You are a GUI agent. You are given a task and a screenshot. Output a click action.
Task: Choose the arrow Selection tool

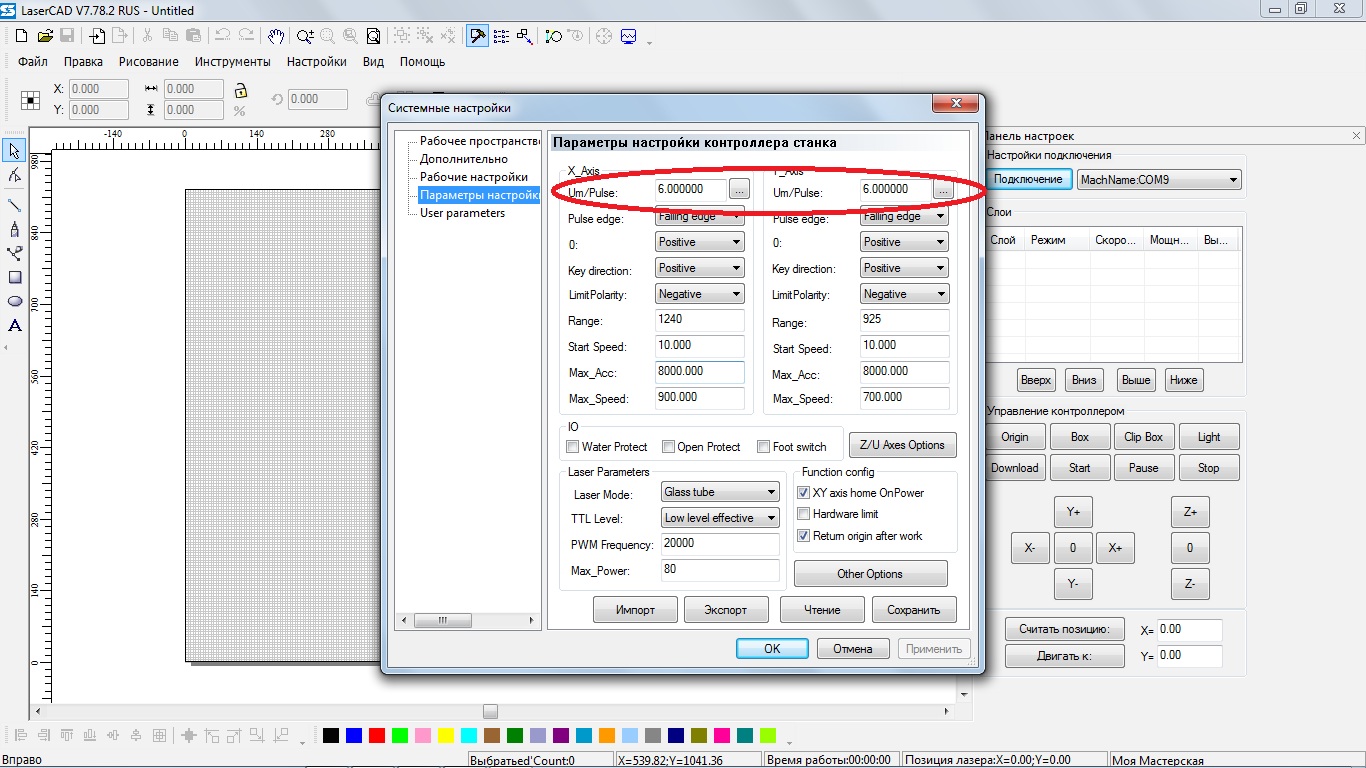[15, 151]
